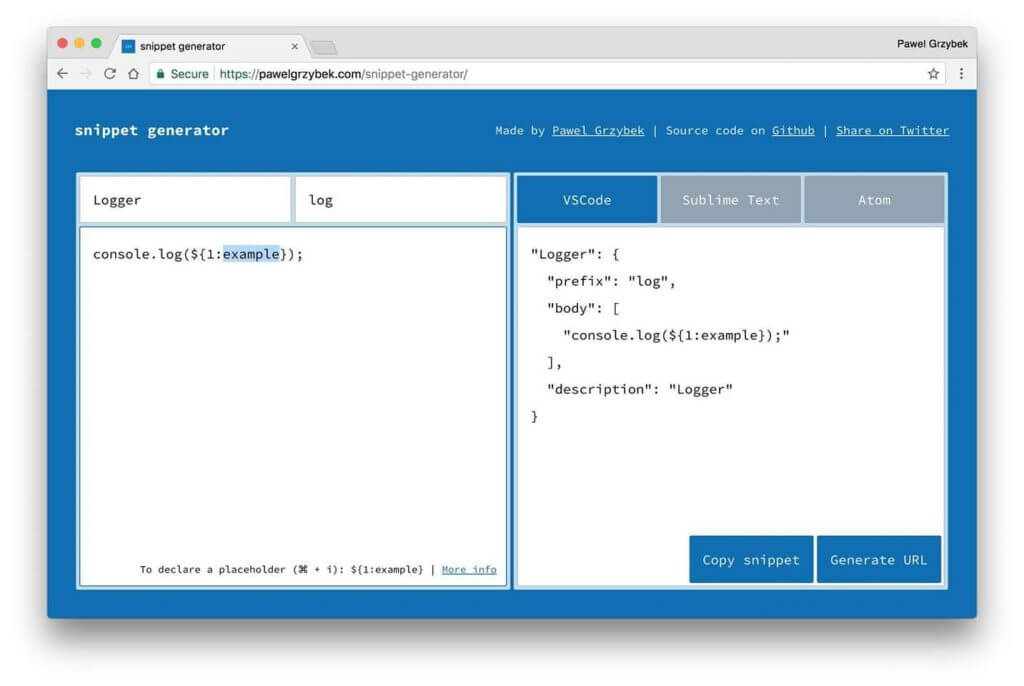This screenshot has width=1024, height=686.
Task: Open Chrome's three-dot menu
Action: click(x=961, y=73)
